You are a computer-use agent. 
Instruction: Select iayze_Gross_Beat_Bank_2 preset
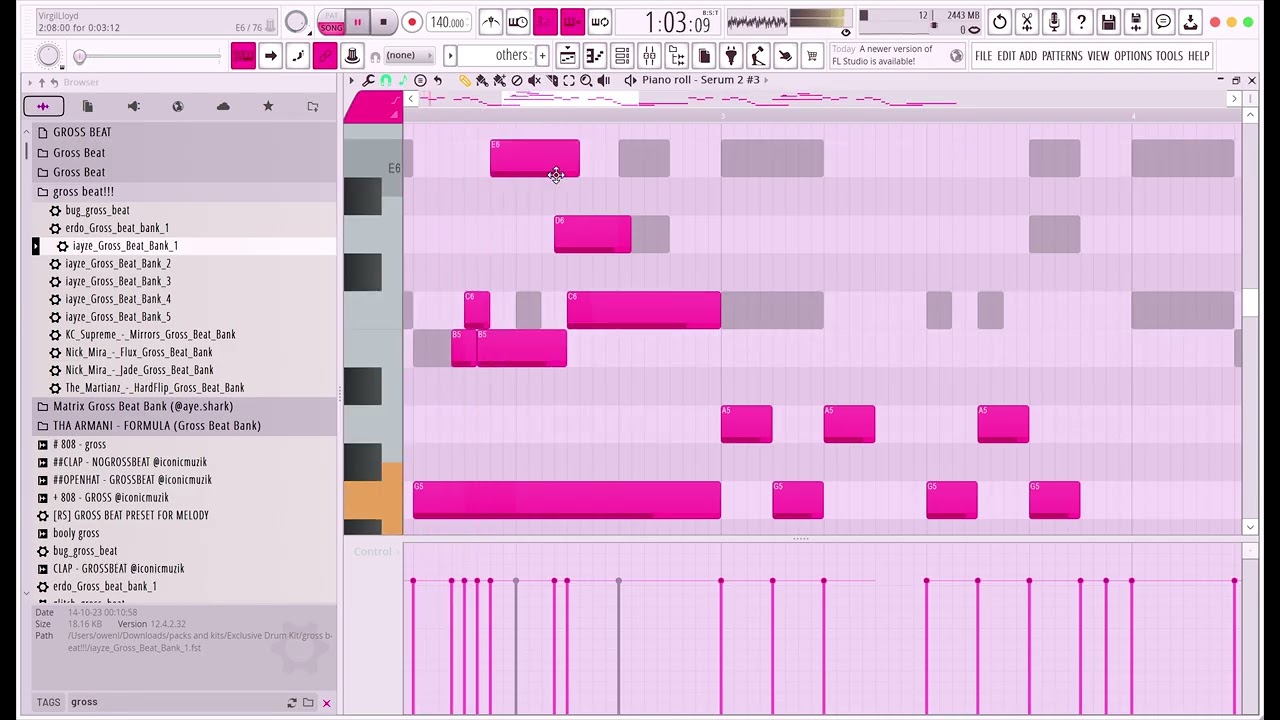[118, 263]
